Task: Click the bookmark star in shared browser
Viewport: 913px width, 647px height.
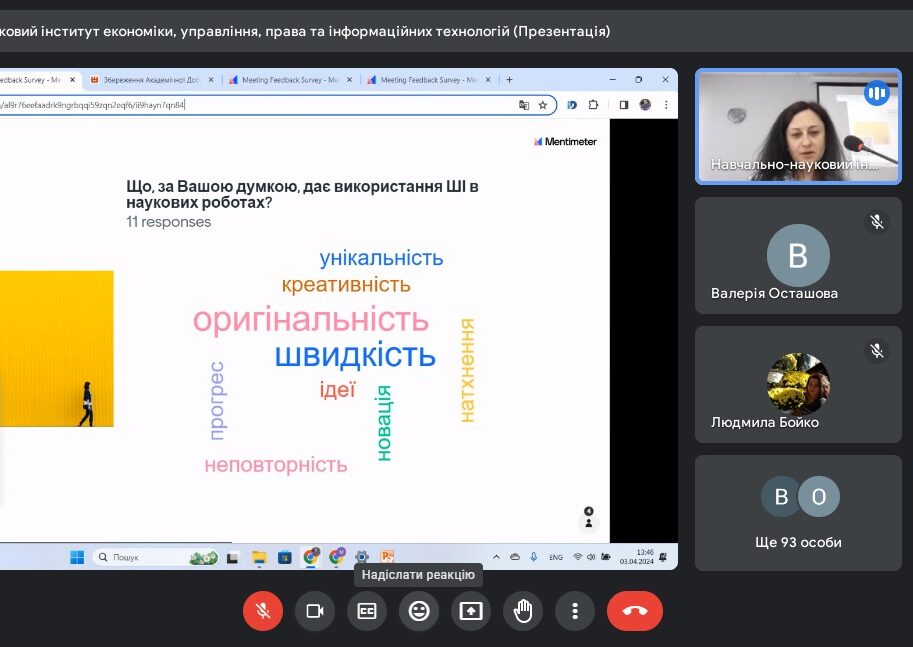Action: click(543, 105)
